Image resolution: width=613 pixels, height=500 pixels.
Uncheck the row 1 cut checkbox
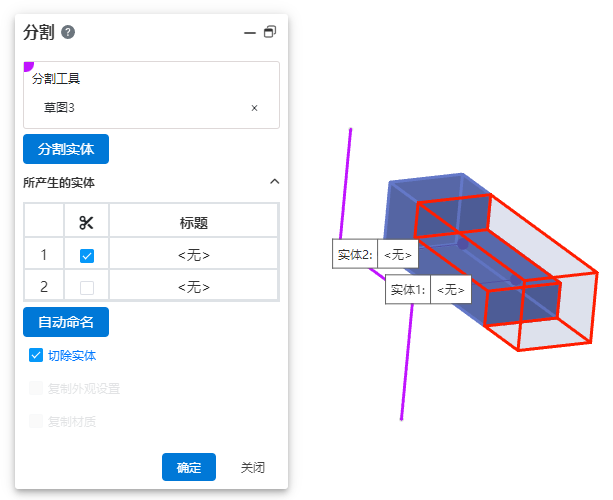tap(87, 256)
